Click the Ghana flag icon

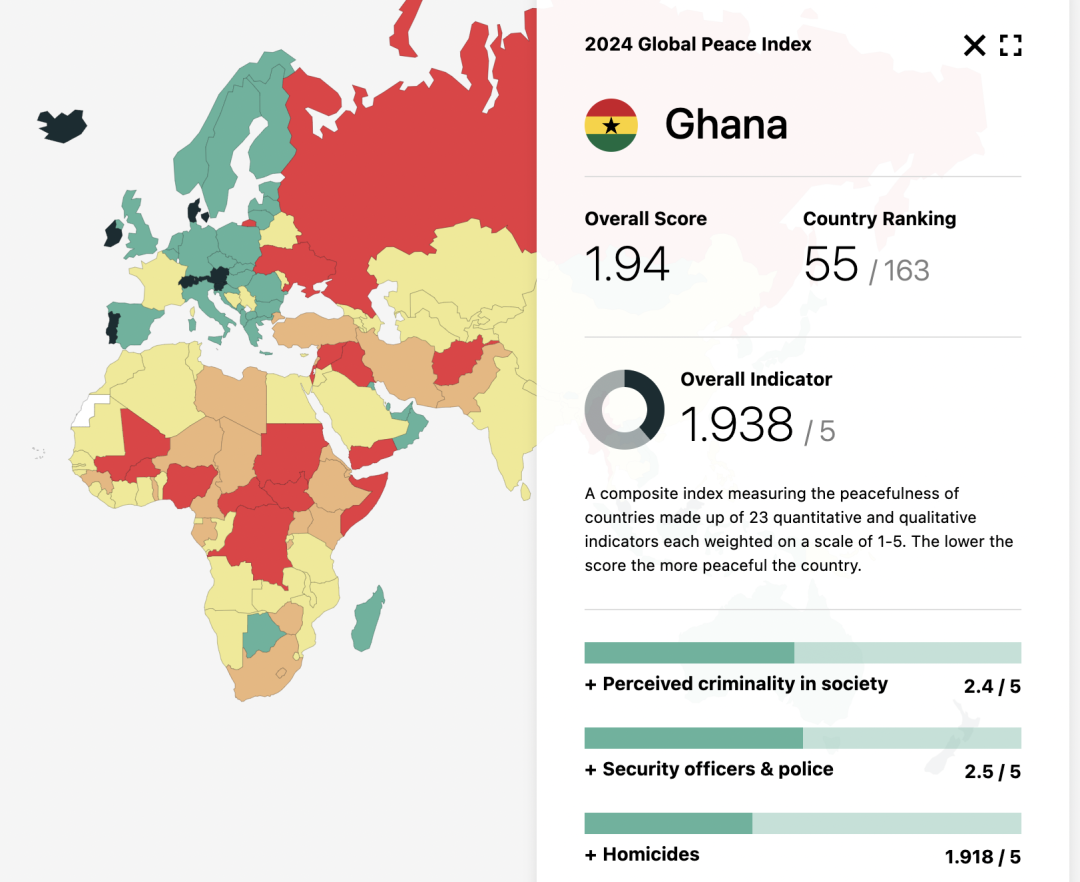(611, 125)
